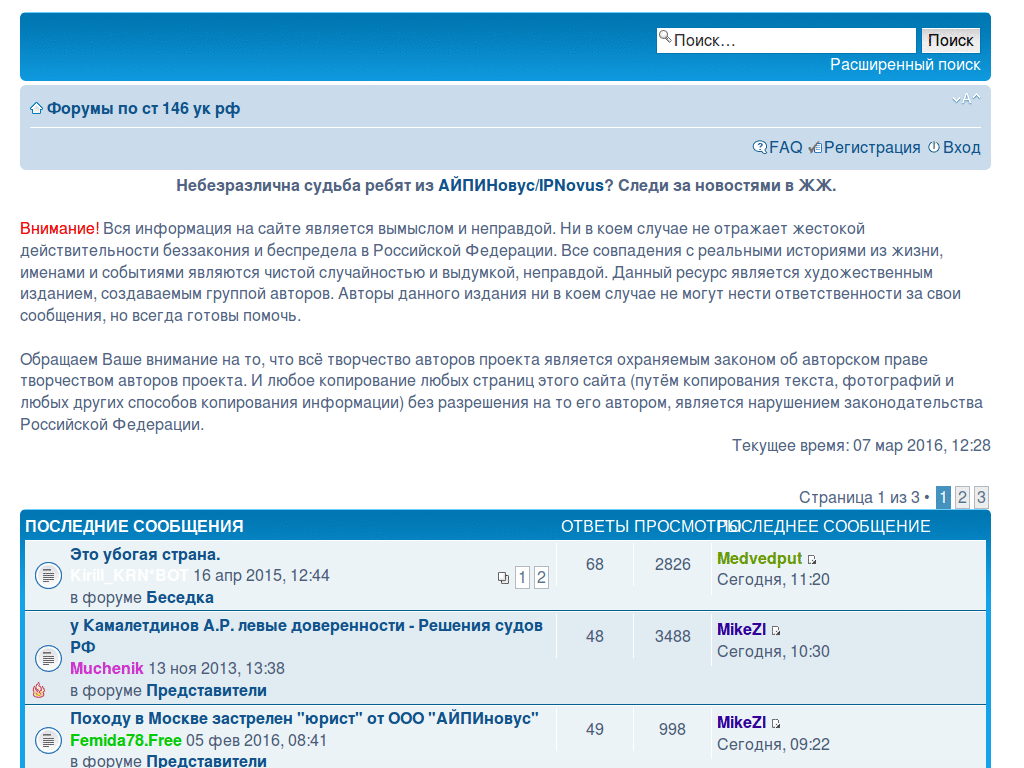Open Представители forum under Muchenik topic

click(206, 690)
